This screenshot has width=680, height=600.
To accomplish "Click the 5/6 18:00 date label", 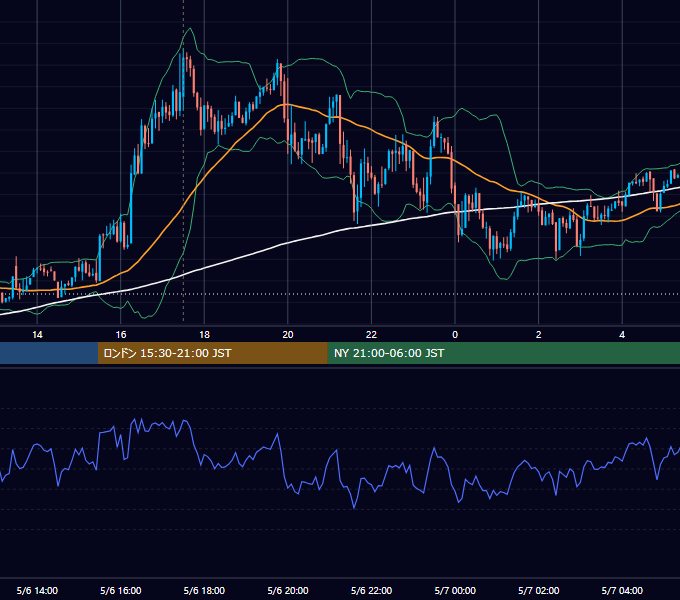I will click(204, 590).
